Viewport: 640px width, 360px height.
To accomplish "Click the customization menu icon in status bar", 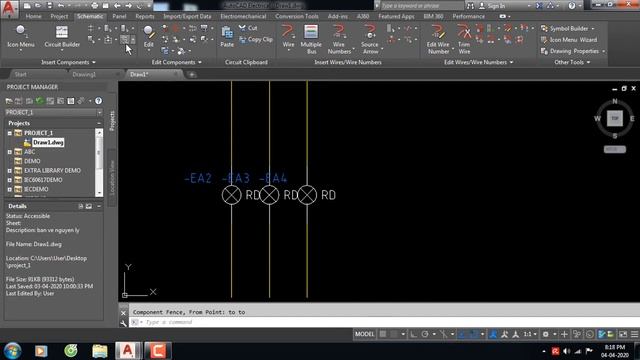I will click(x=635, y=334).
